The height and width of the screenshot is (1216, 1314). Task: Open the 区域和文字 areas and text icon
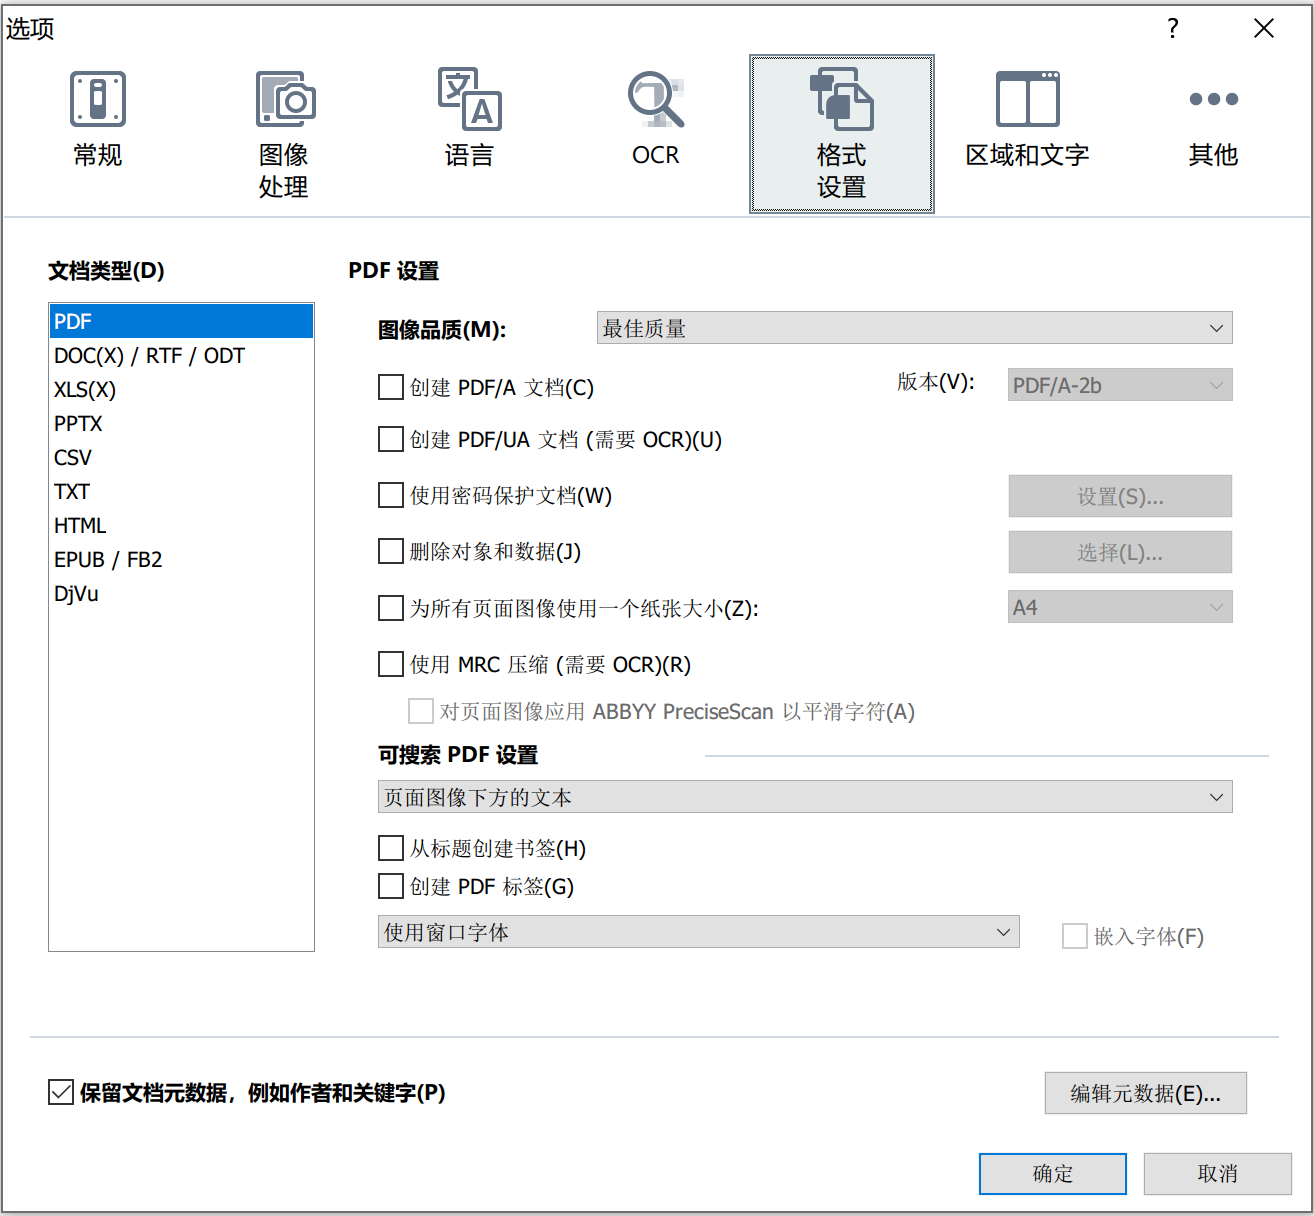coord(1028,99)
